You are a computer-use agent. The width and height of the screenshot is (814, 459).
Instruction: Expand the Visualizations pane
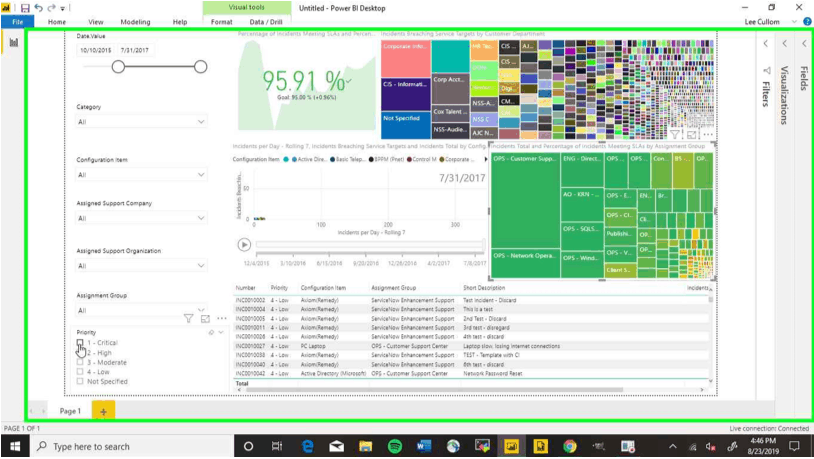click(x=784, y=44)
